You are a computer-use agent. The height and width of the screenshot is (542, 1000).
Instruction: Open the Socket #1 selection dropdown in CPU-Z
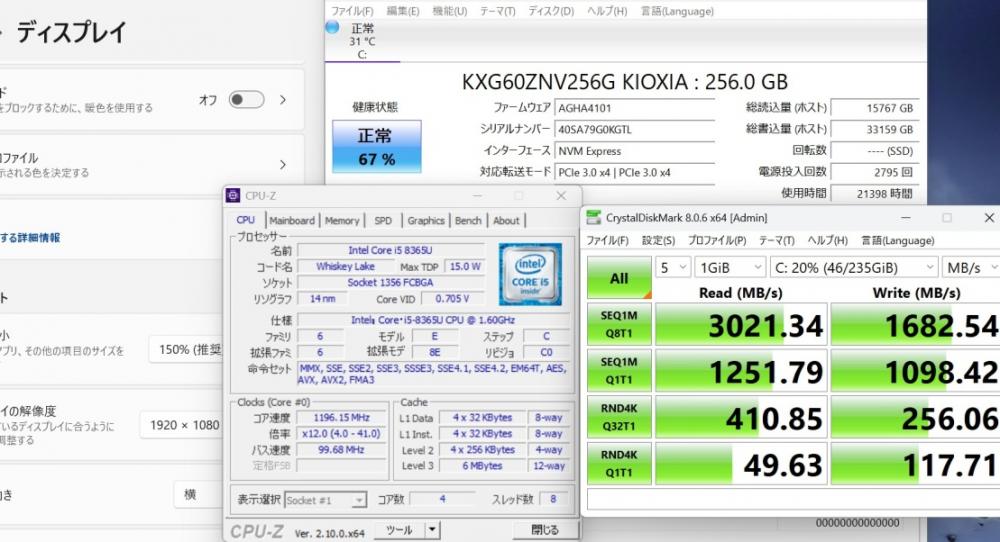click(326, 500)
